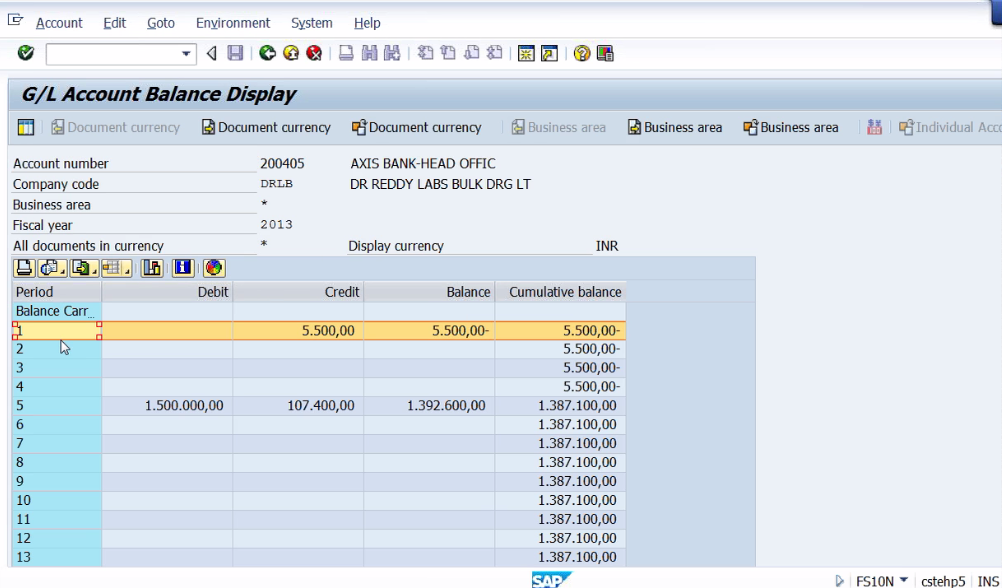This screenshot has width=1002, height=588.
Task: Open the Environment menu
Action: click(233, 23)
